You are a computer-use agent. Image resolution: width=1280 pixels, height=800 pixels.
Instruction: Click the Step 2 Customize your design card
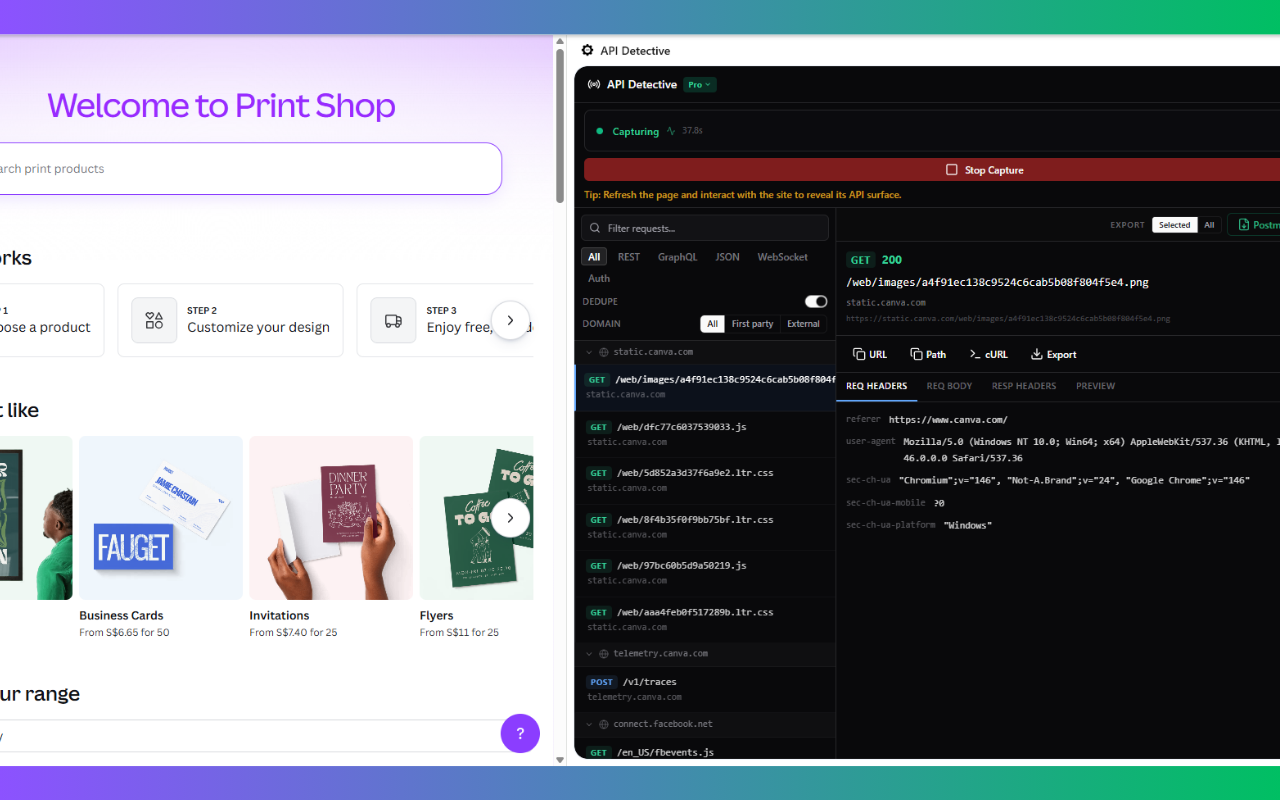[x=230, y=320]
